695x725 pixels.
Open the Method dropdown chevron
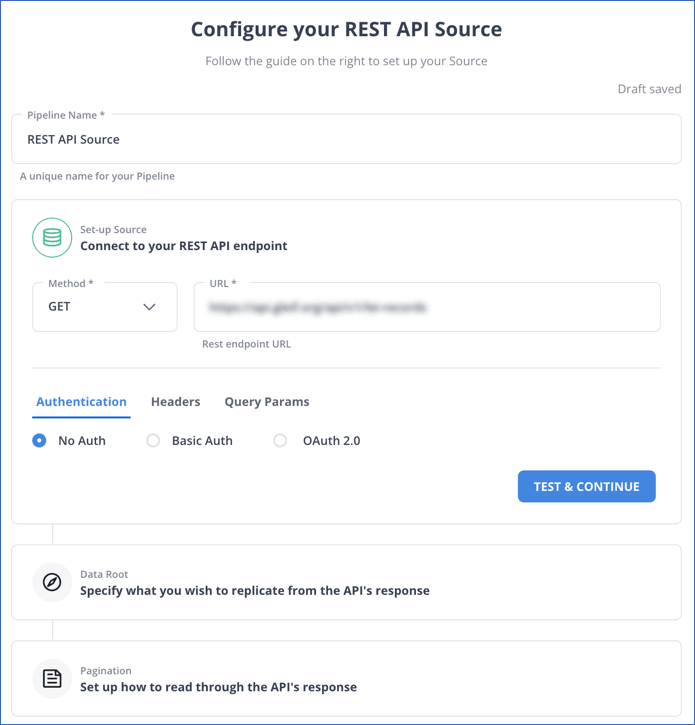(x=149, y=307)
